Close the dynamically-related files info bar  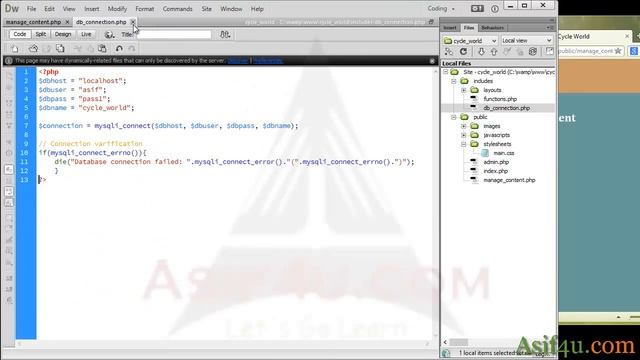432,61
